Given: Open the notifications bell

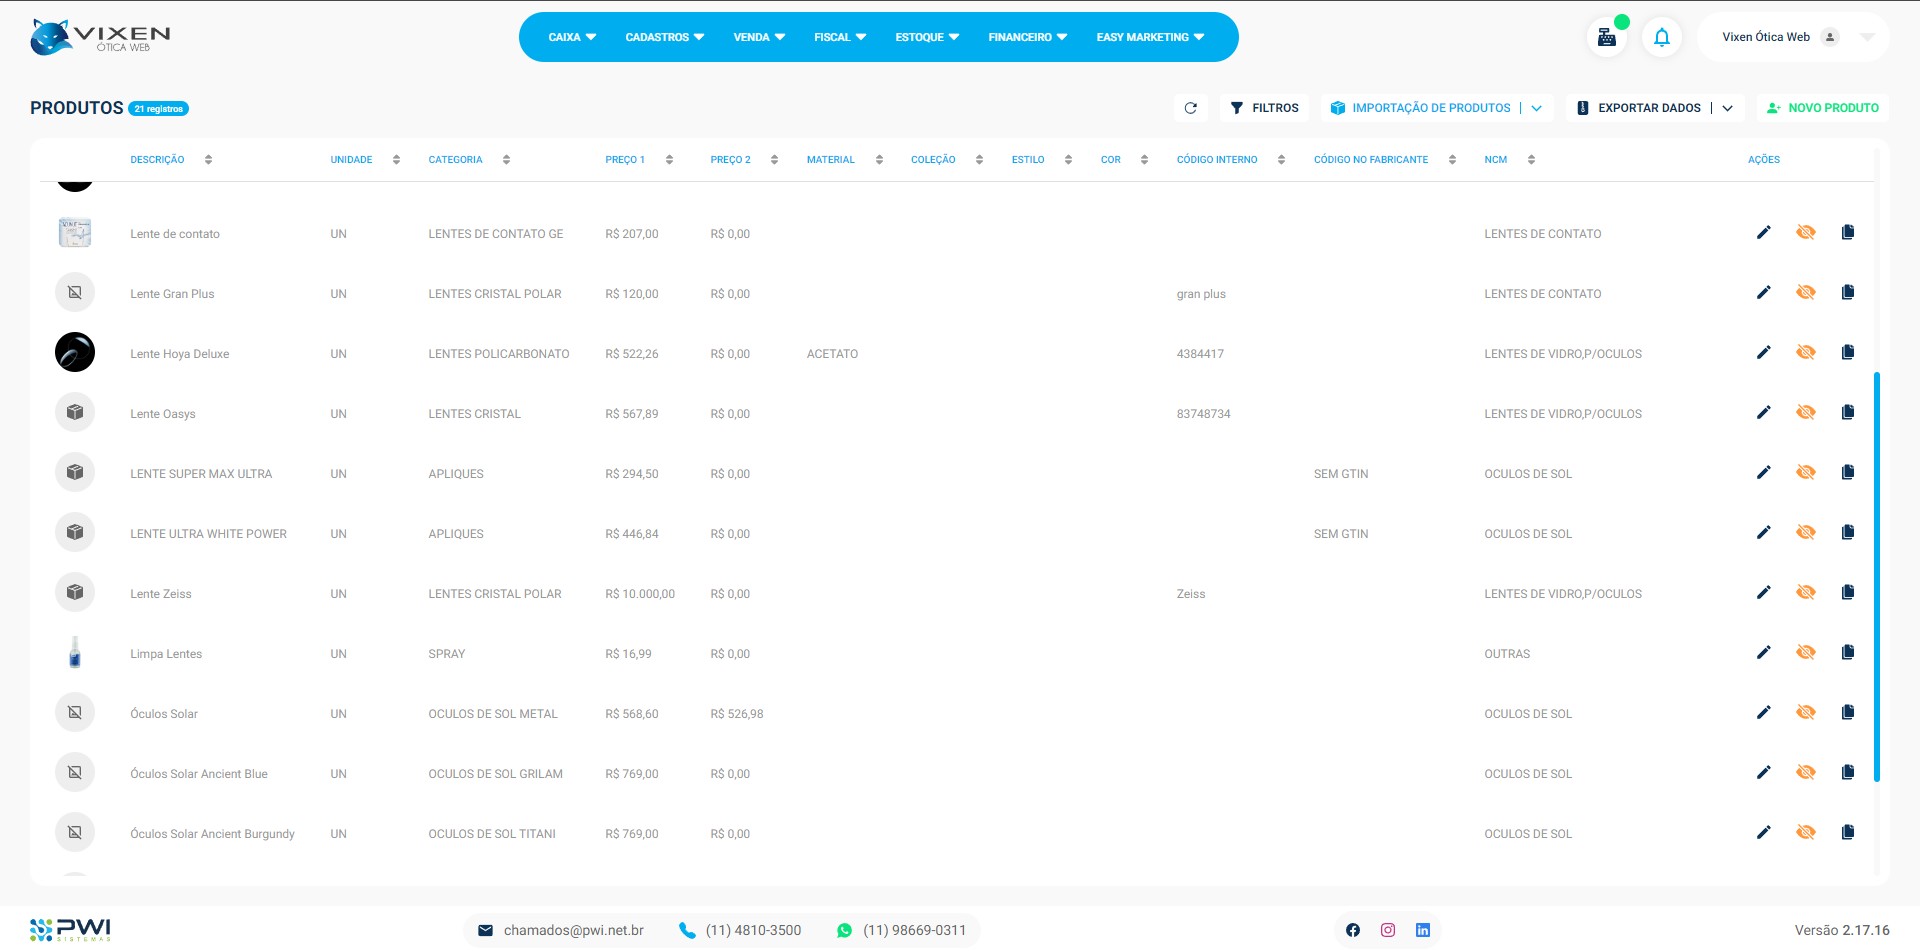Looking at the screenshot, I should pyautogui.click(x=1661, y=38).
